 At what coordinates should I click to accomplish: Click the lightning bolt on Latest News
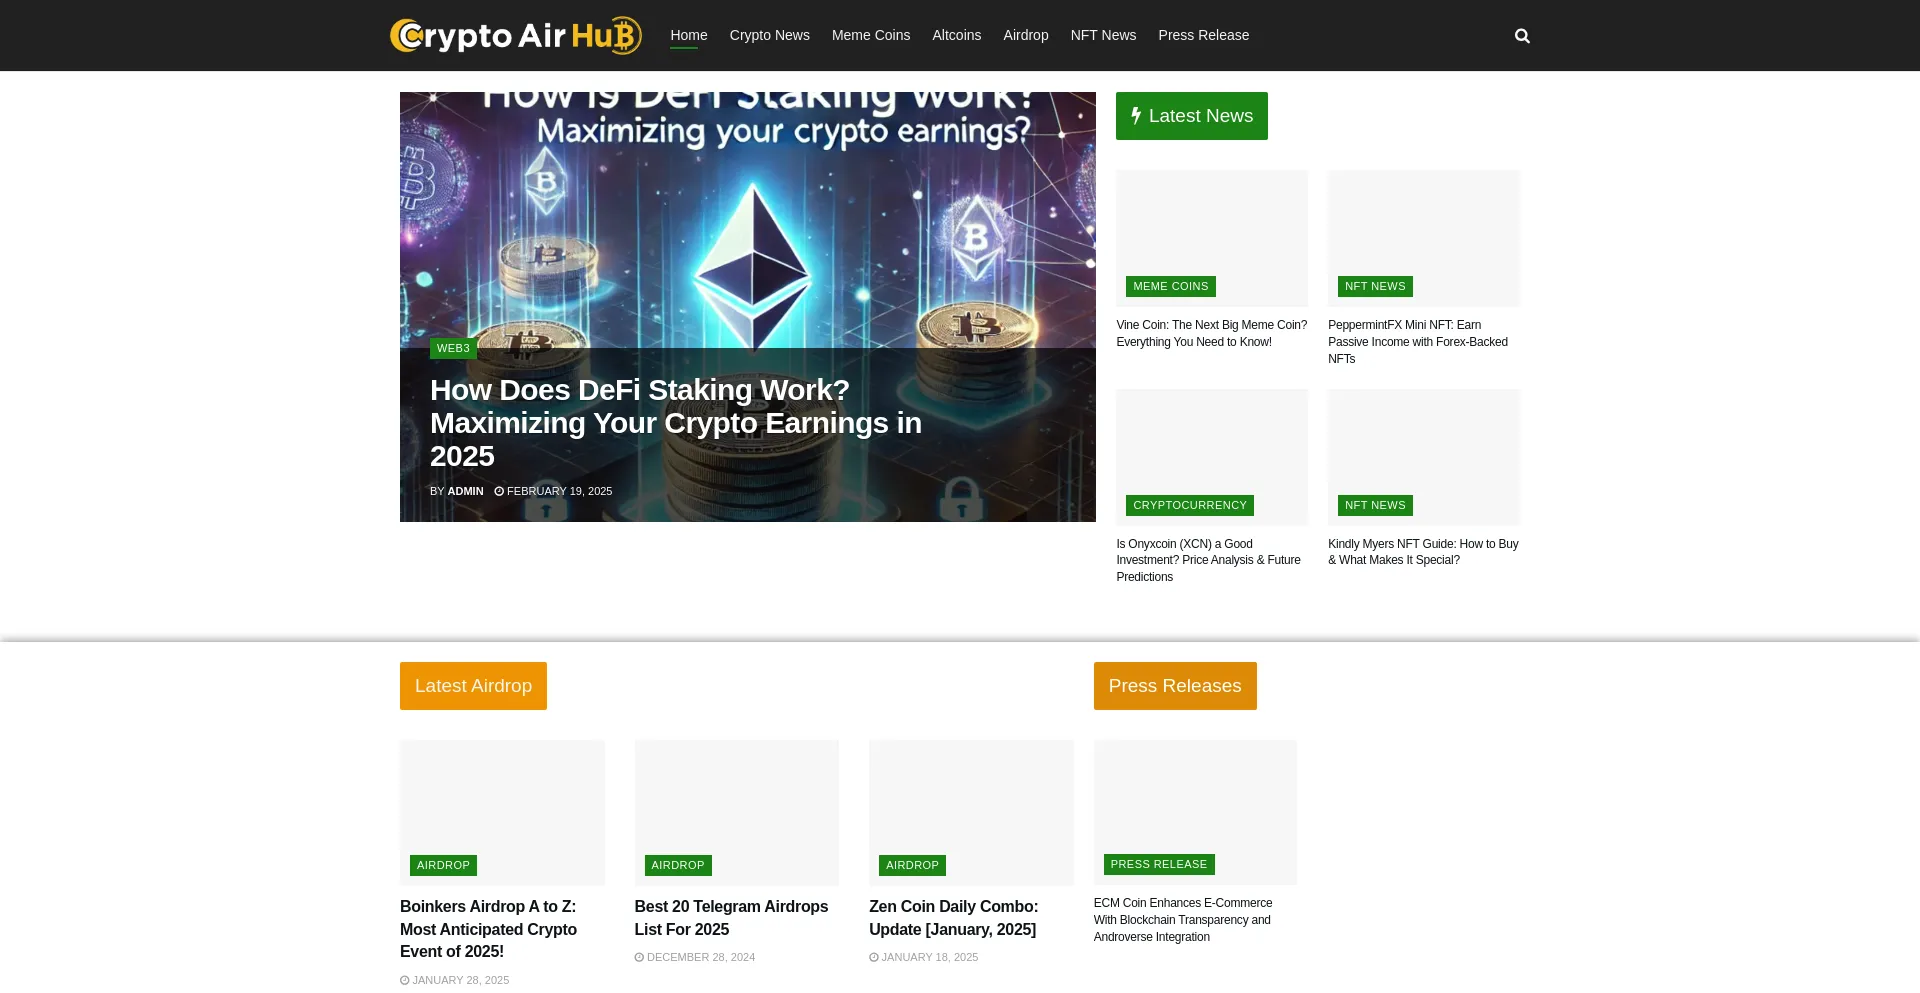(1136, 116)
